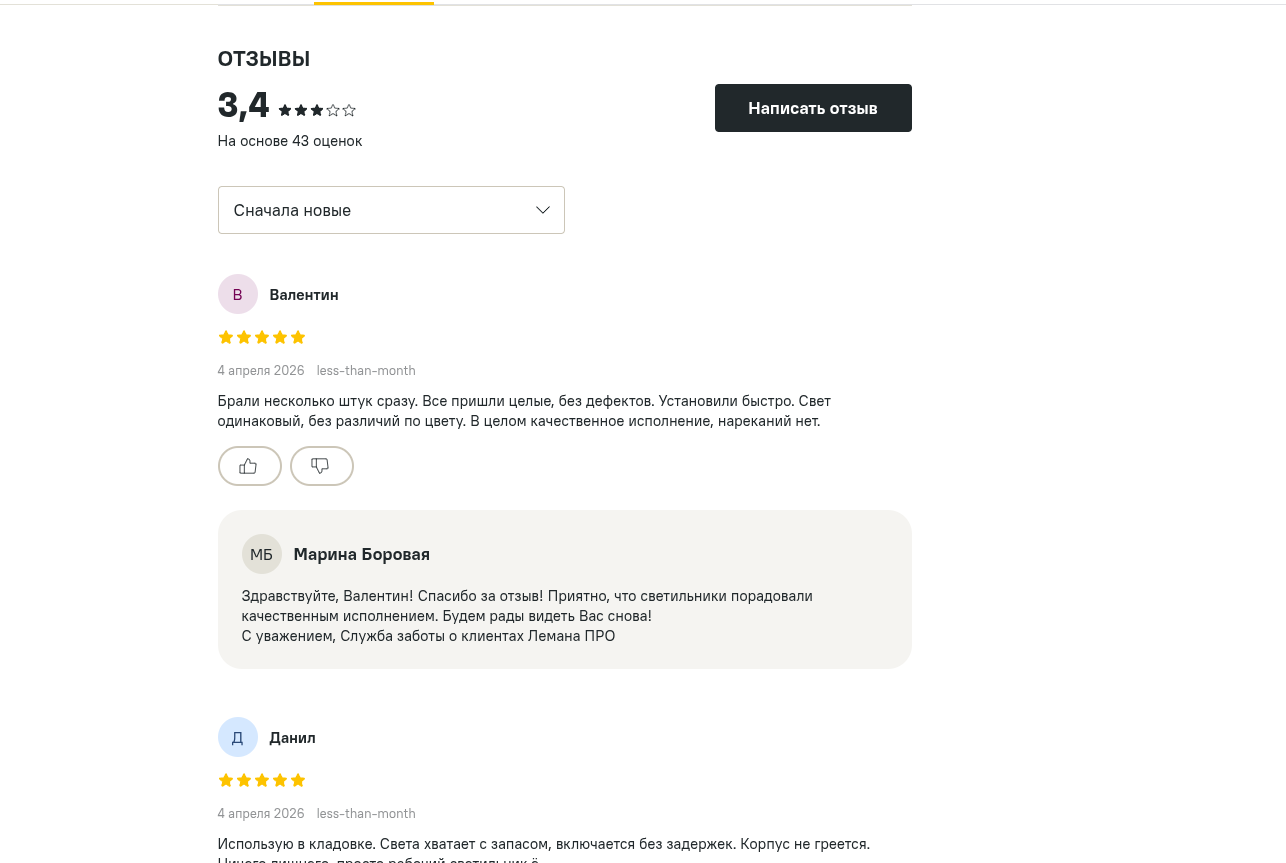The width and height of the screenshot is (1286, 863).
Task: Click the overall rating stars beside 3,4
Action: (x=317, y=110)
